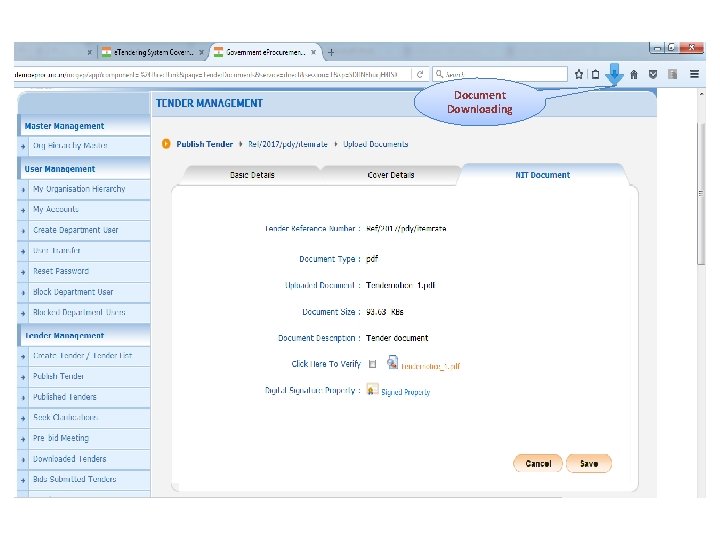
Task: Click arrow icon beside Publish Tender menu item
Action: [23, 377]
